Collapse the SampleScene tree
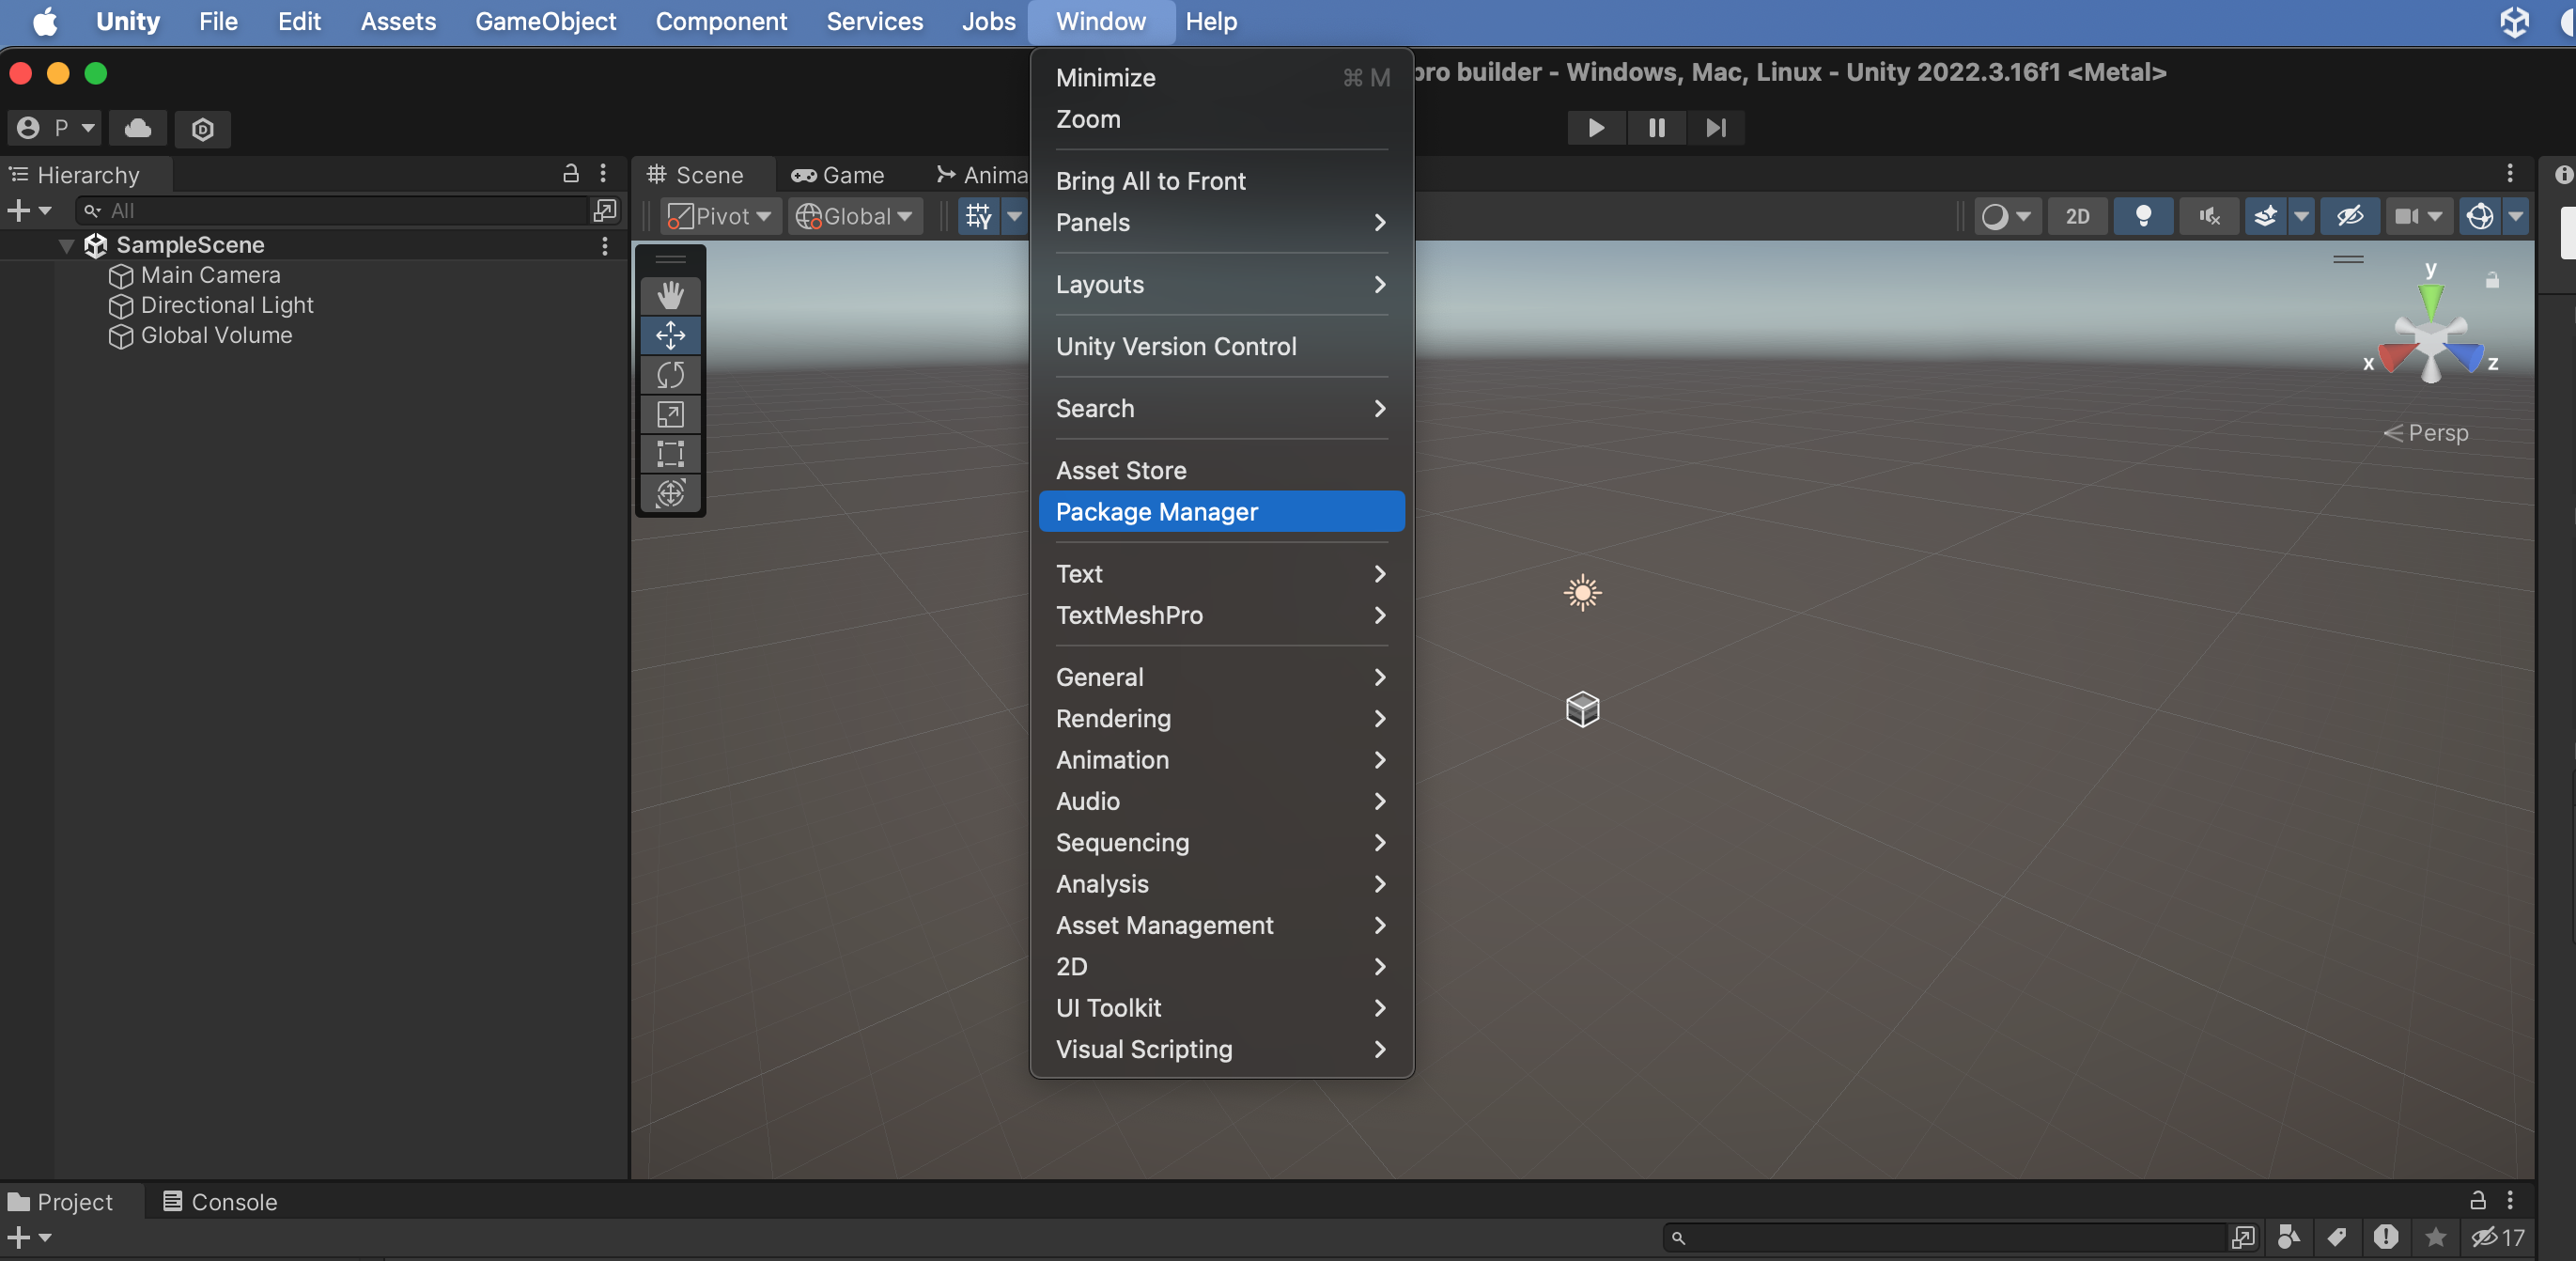 pyautogui.click(x=66, y=245)
